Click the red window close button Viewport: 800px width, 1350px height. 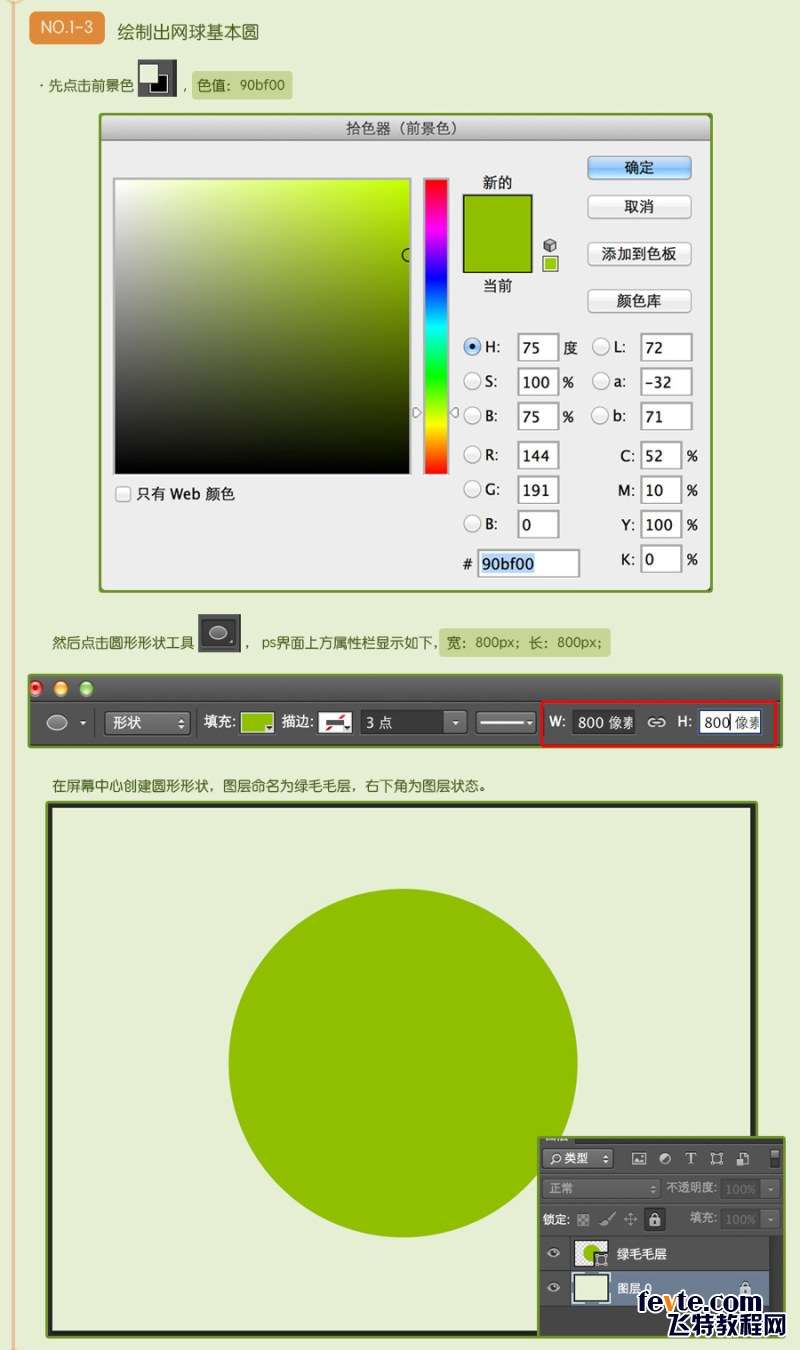(37, 688)
